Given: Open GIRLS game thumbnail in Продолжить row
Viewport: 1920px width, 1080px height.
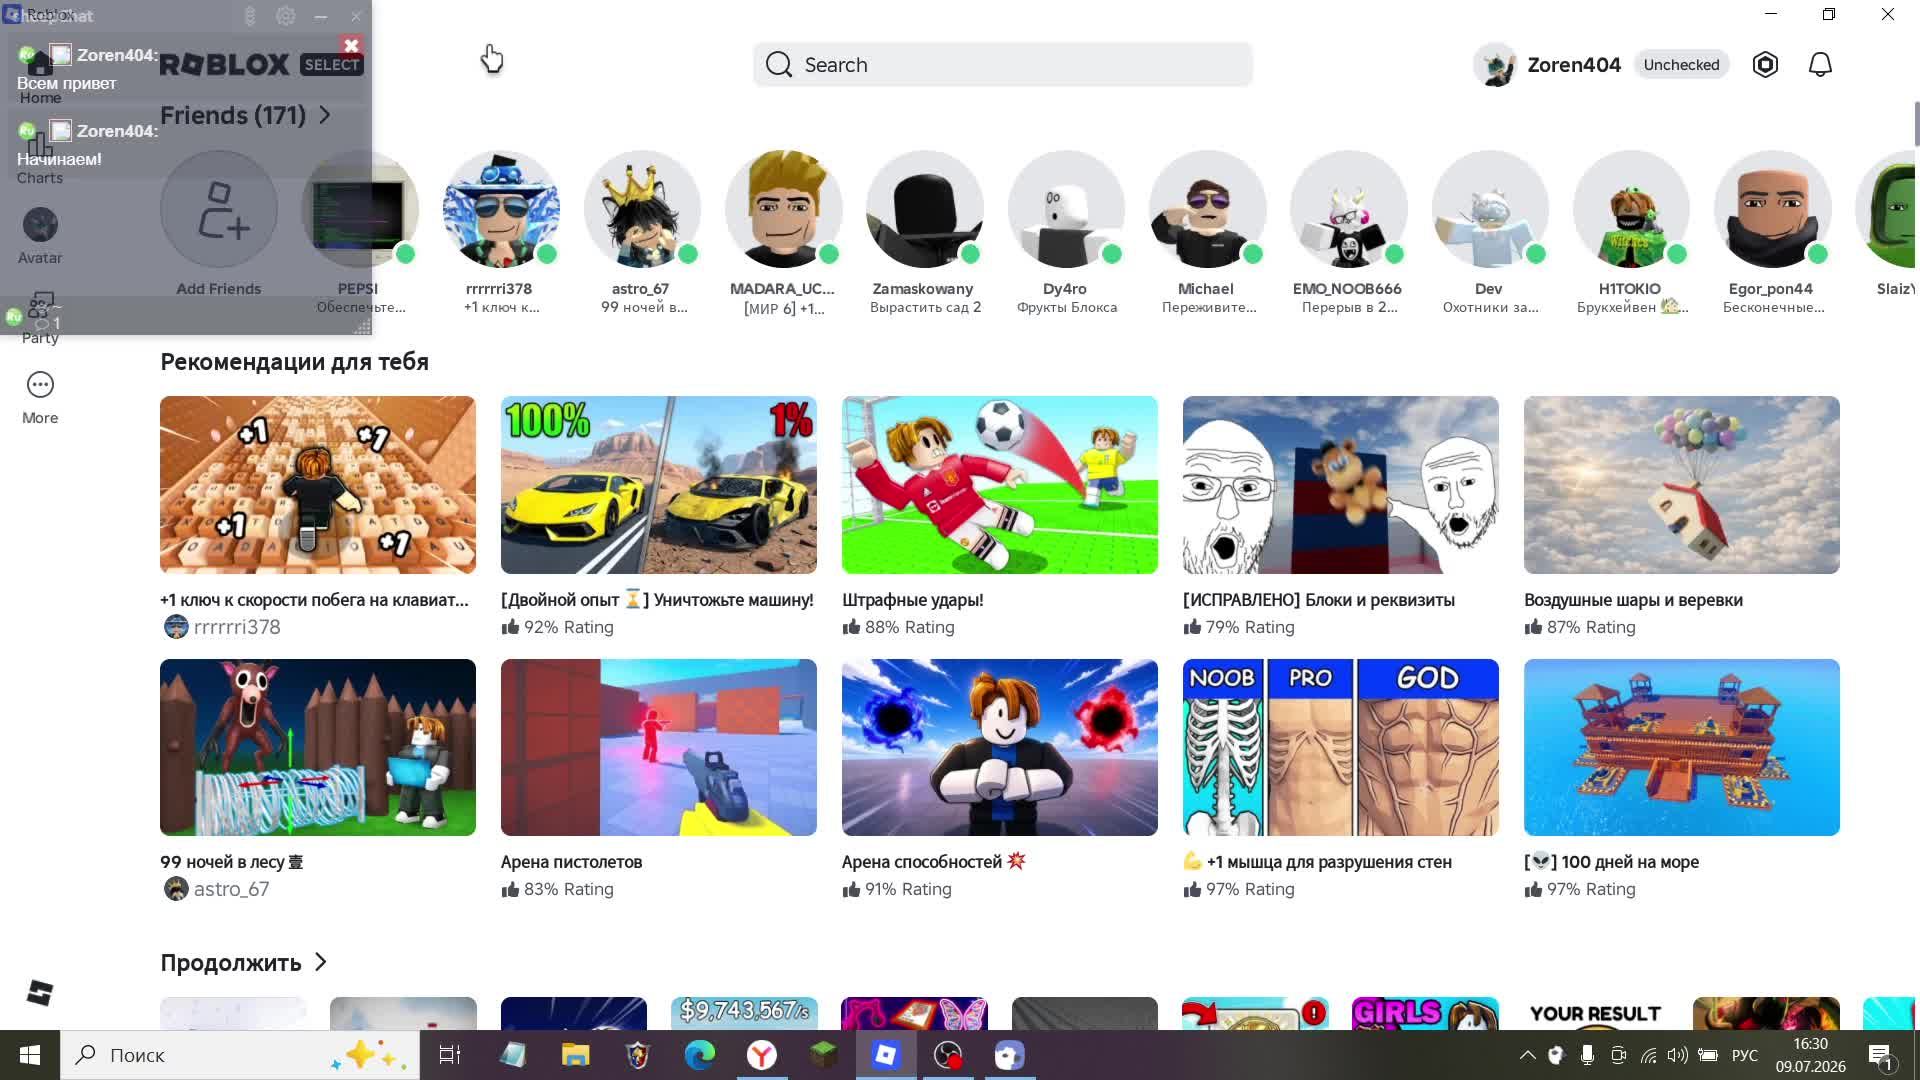Looking at the screenshot, I should (x=1425, y=1013).
